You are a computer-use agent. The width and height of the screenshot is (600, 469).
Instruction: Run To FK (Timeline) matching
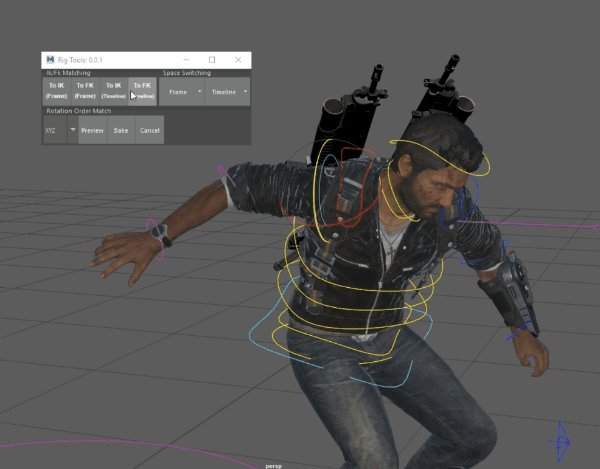142,91
